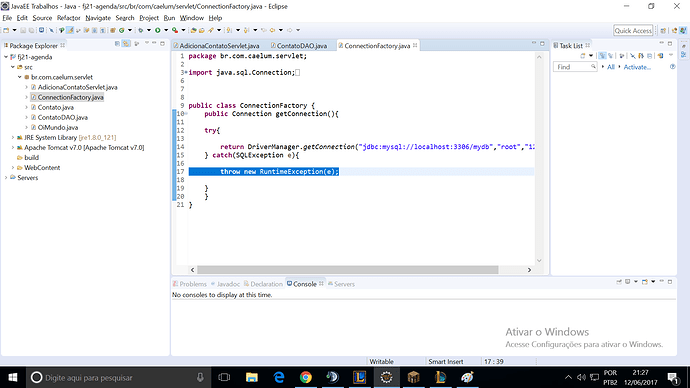Select ContatoDAO.java in Package Explorer
The height and width of the screenshot is (388, 690).
tap(62, 117)
